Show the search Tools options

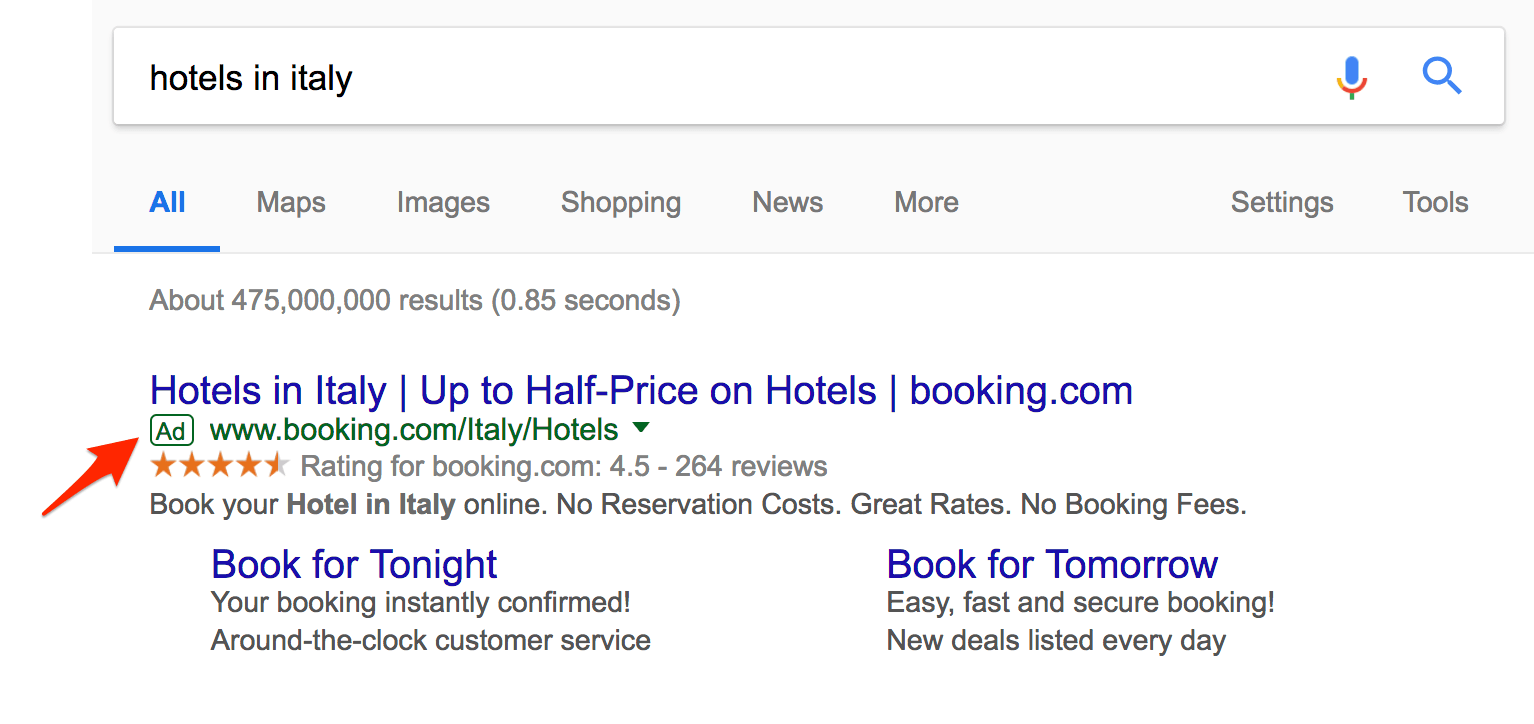coord(1435,203)
